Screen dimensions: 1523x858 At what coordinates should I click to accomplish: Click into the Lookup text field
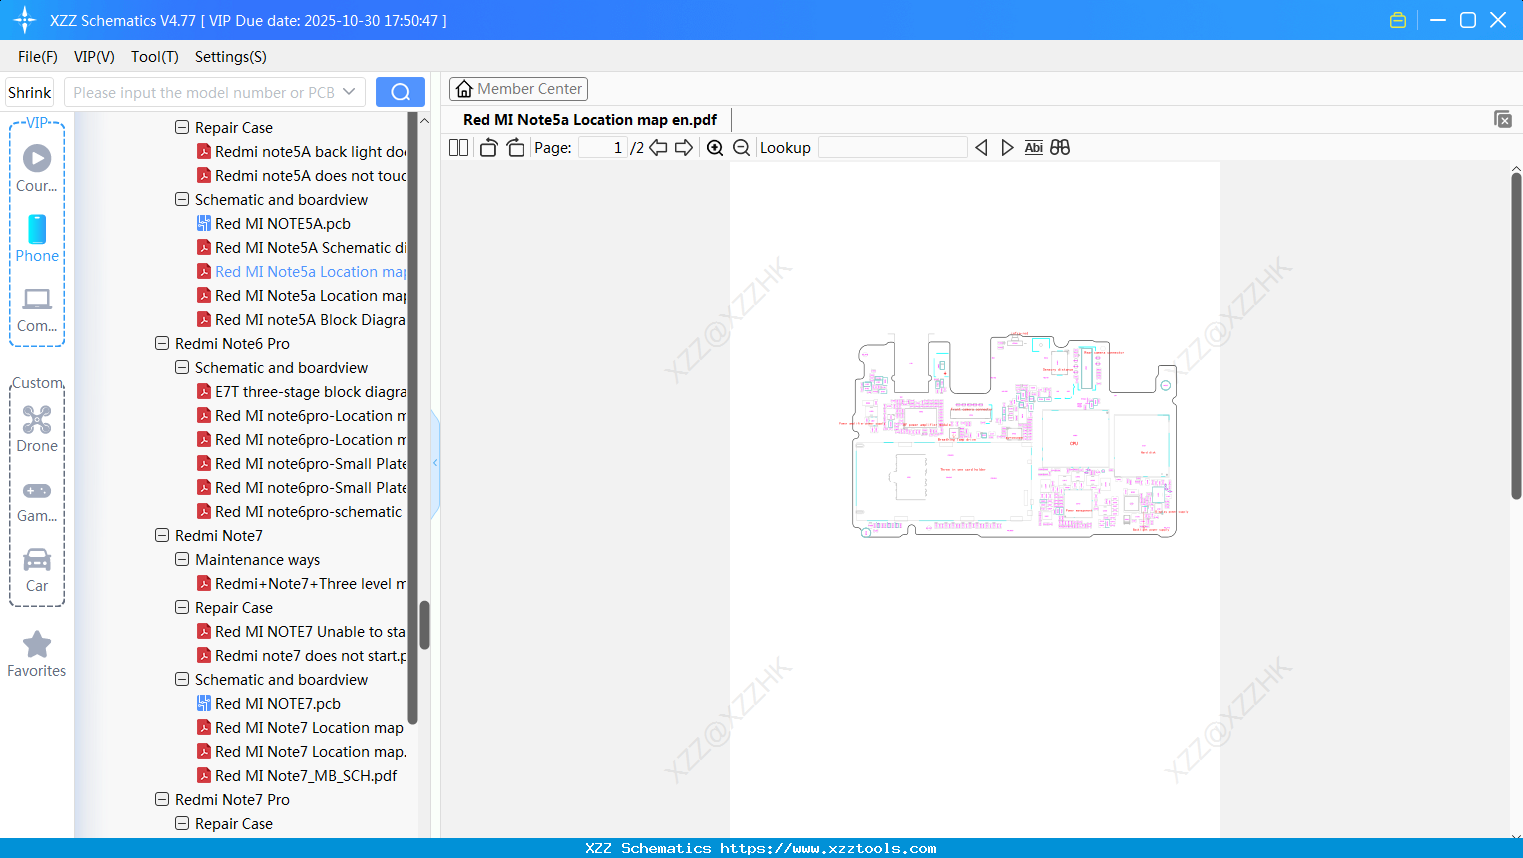click(893, 147)
